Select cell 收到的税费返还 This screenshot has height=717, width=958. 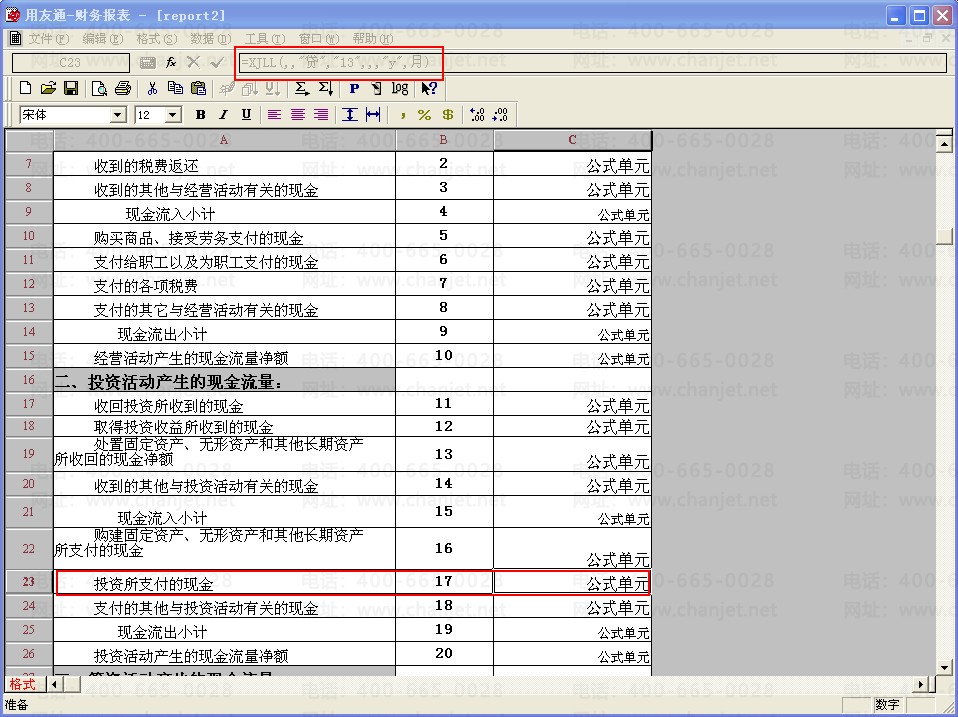[224, 166]
